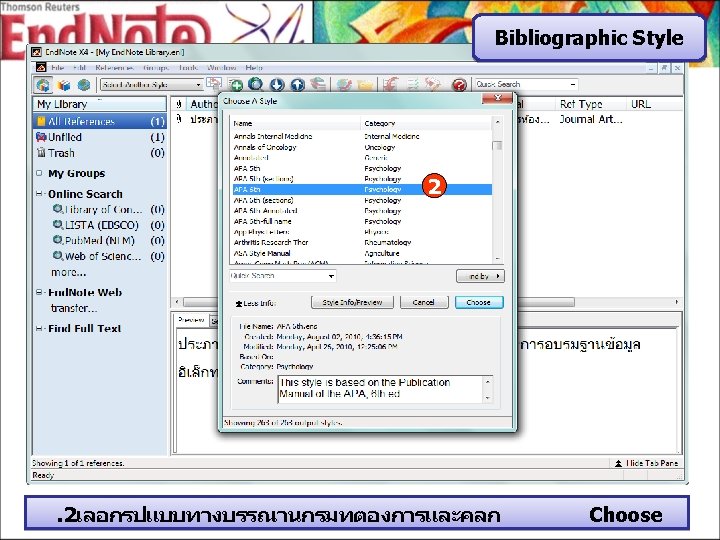Click the Cancel button in dialog
Screen dimensions: 720x540
[x=424, y=302]
